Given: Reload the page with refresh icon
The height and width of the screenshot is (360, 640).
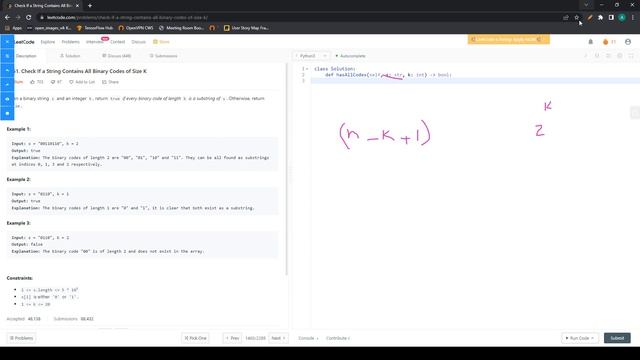Looking at the screenshot, I should click(29, 18).
